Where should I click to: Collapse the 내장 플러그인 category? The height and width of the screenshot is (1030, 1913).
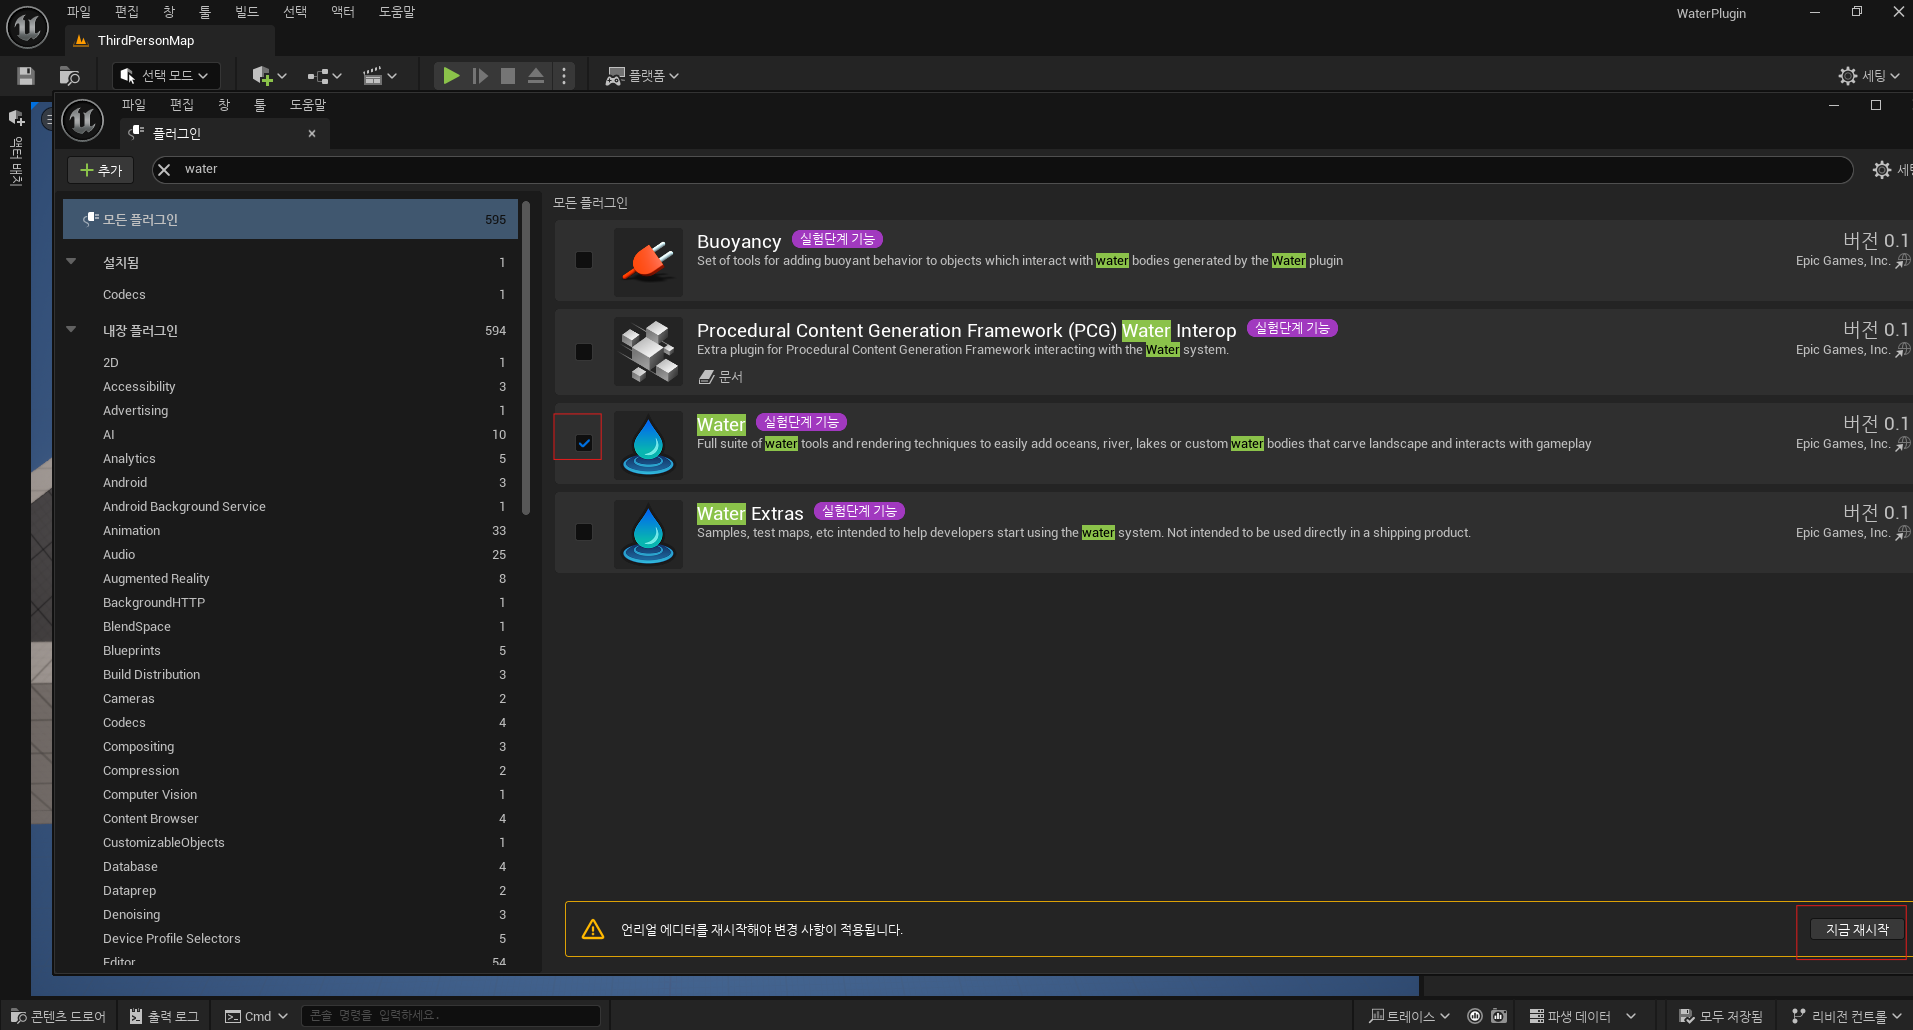click(71, 330)
